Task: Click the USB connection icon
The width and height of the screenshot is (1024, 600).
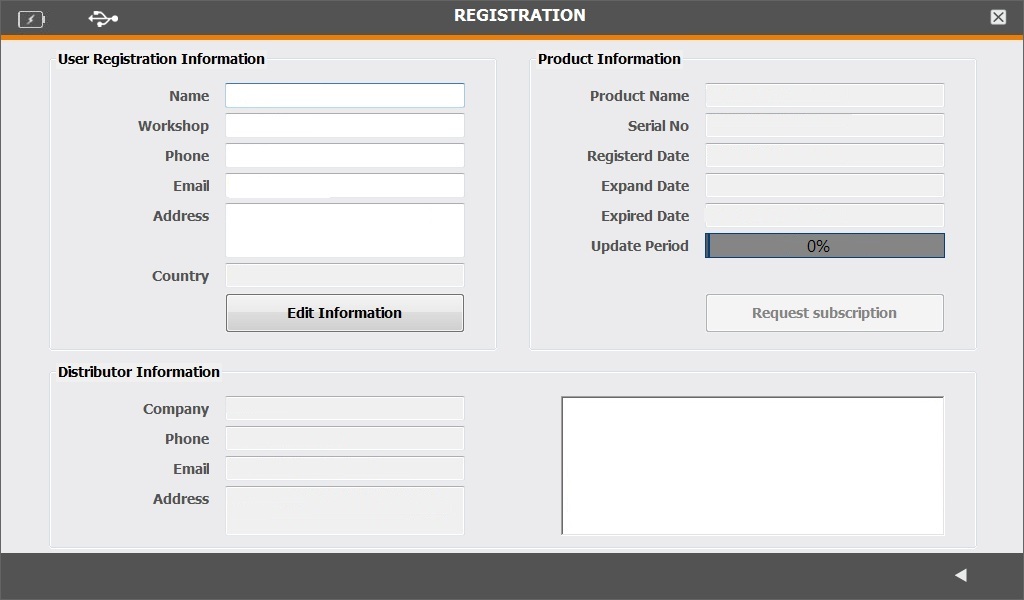Action: point(103,18)
